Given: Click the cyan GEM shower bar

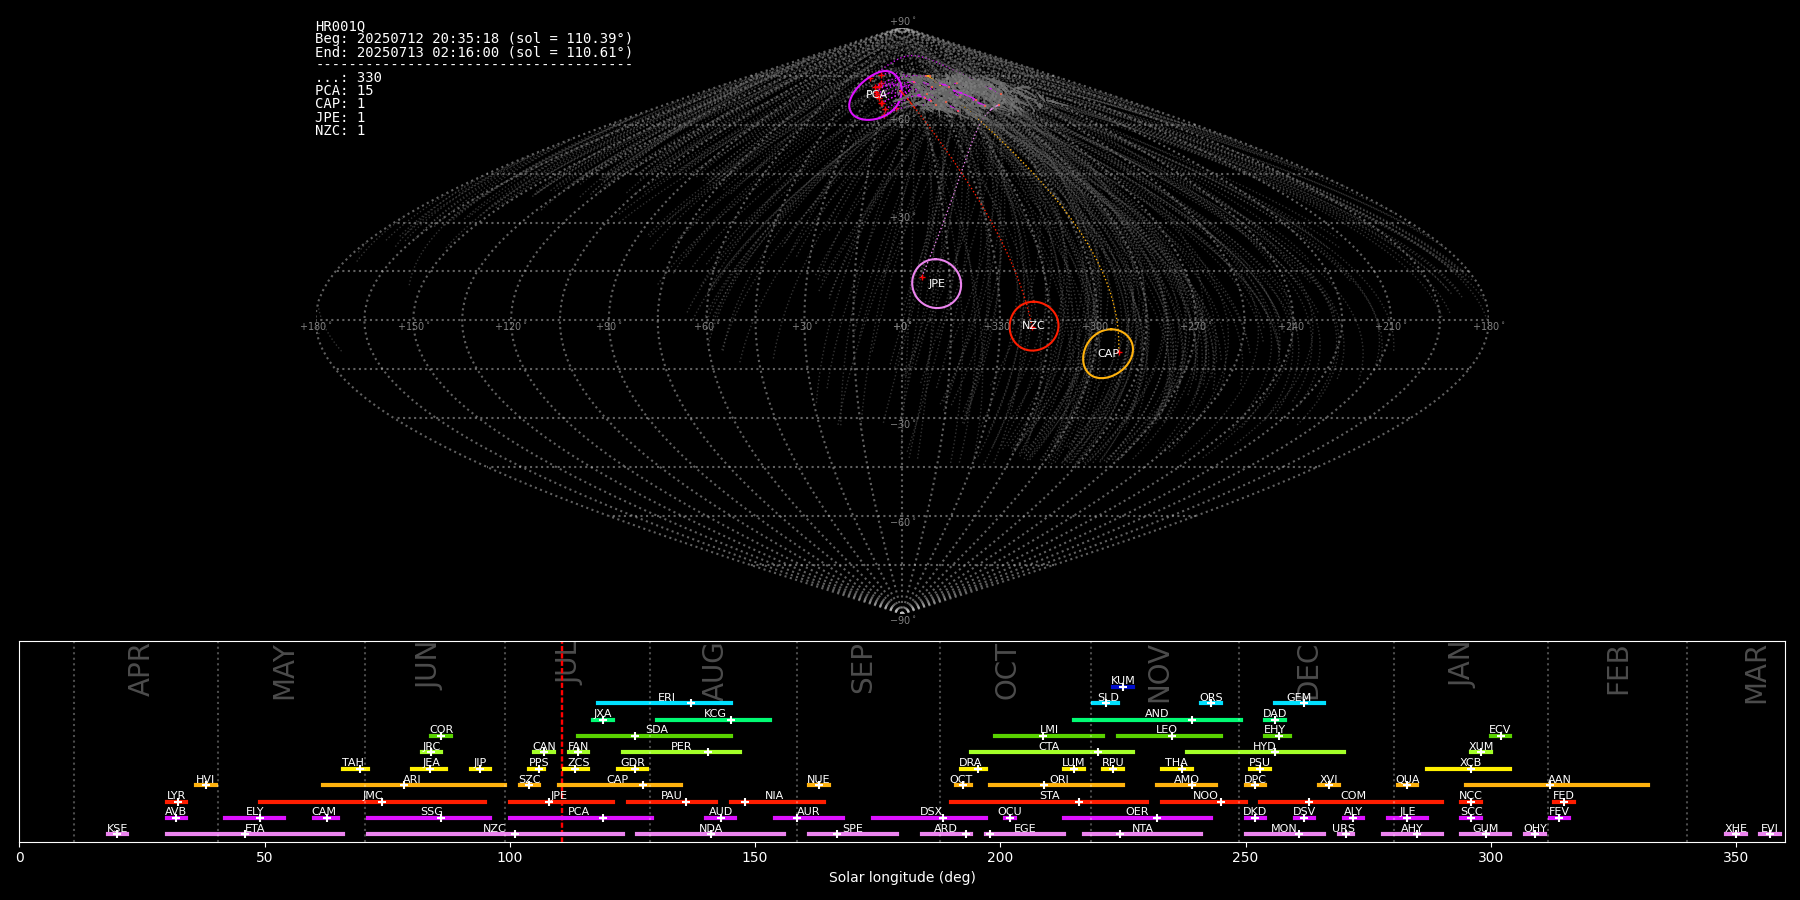Looking at the screenshot, I should 1299,703.
